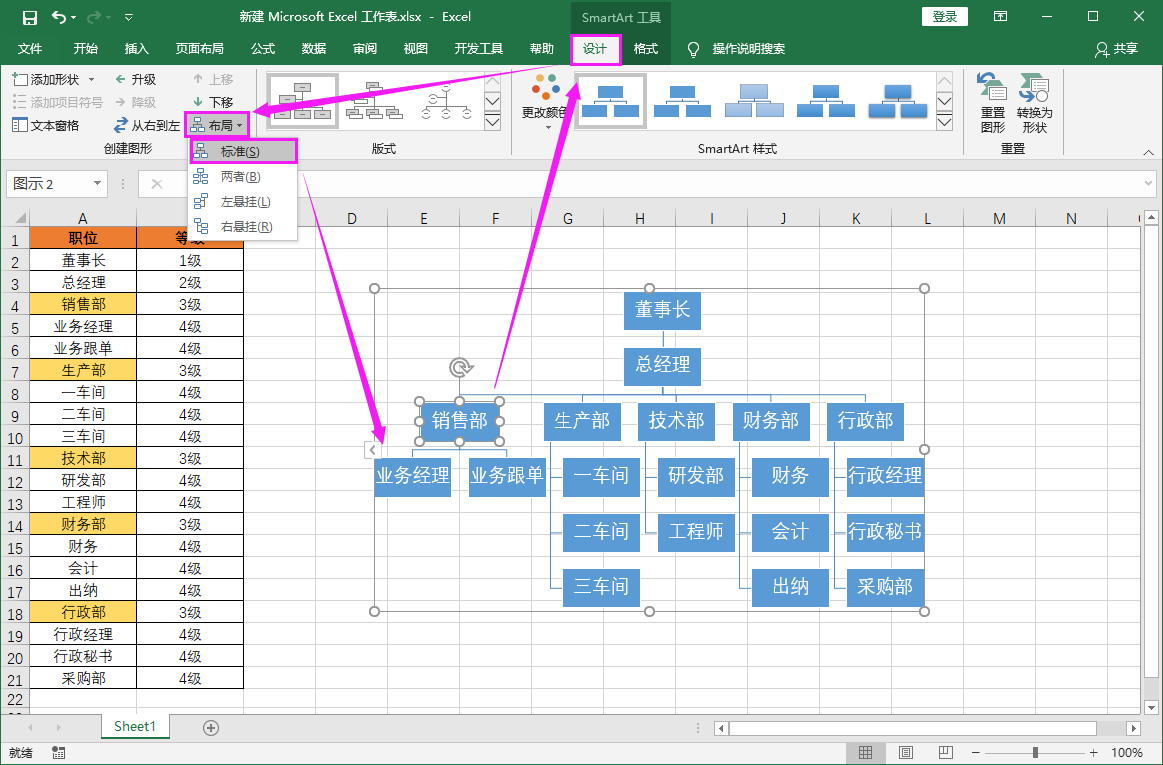Click the 重置图形 (Reset Graphic) icon
Image resolution: width=1163 pixels, height=765 pixels.
tap(991, 100)
